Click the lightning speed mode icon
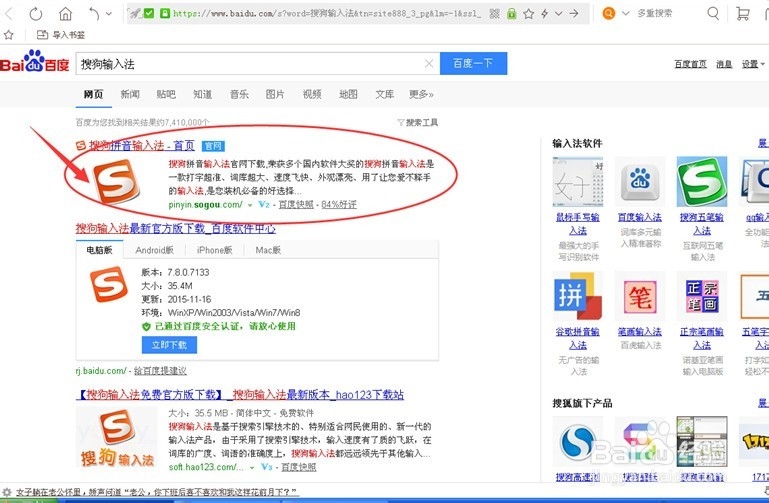The image size is (769, 503). pos(544,14)
